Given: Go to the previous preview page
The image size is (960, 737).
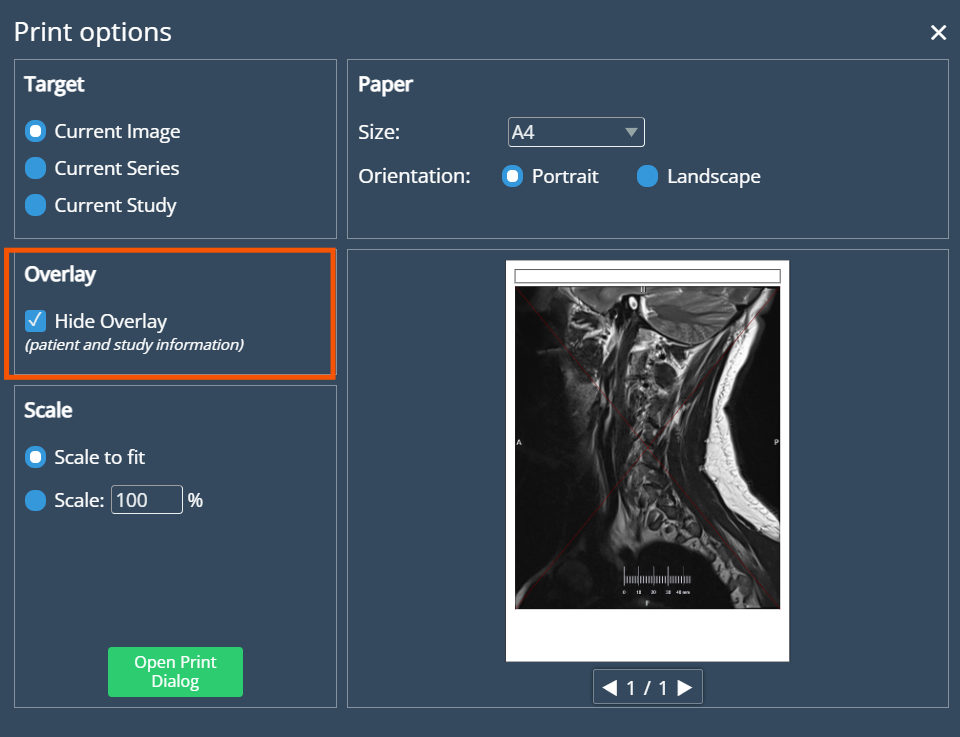Looking at the screenshot, I should click(609, 688).
